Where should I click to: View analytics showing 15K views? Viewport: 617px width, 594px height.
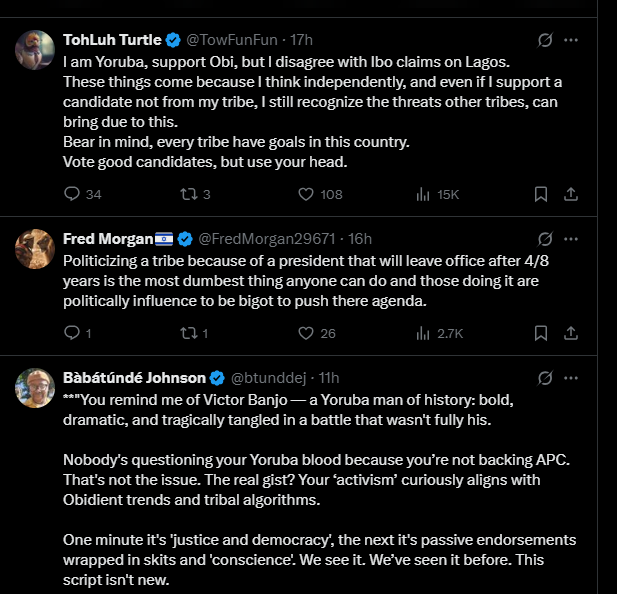point(437,194)
